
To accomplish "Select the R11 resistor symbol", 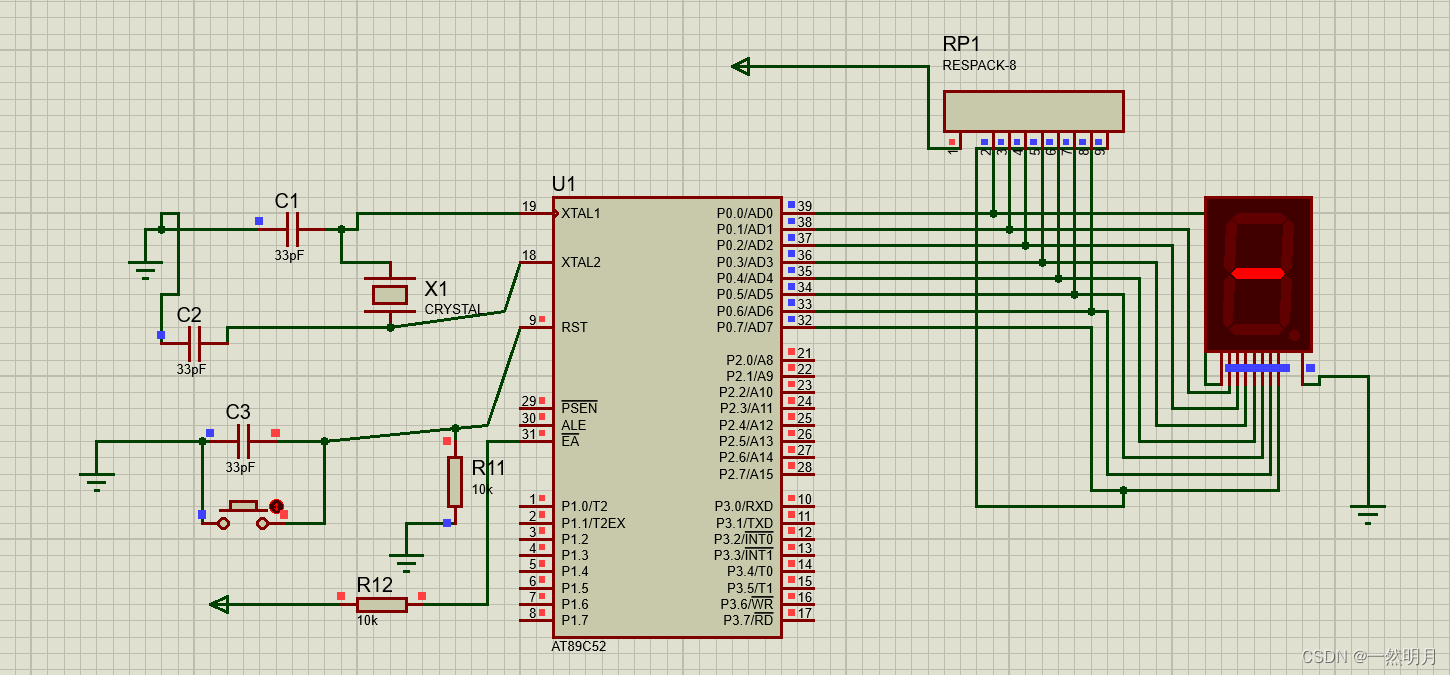I will click(x=455, y=481).
